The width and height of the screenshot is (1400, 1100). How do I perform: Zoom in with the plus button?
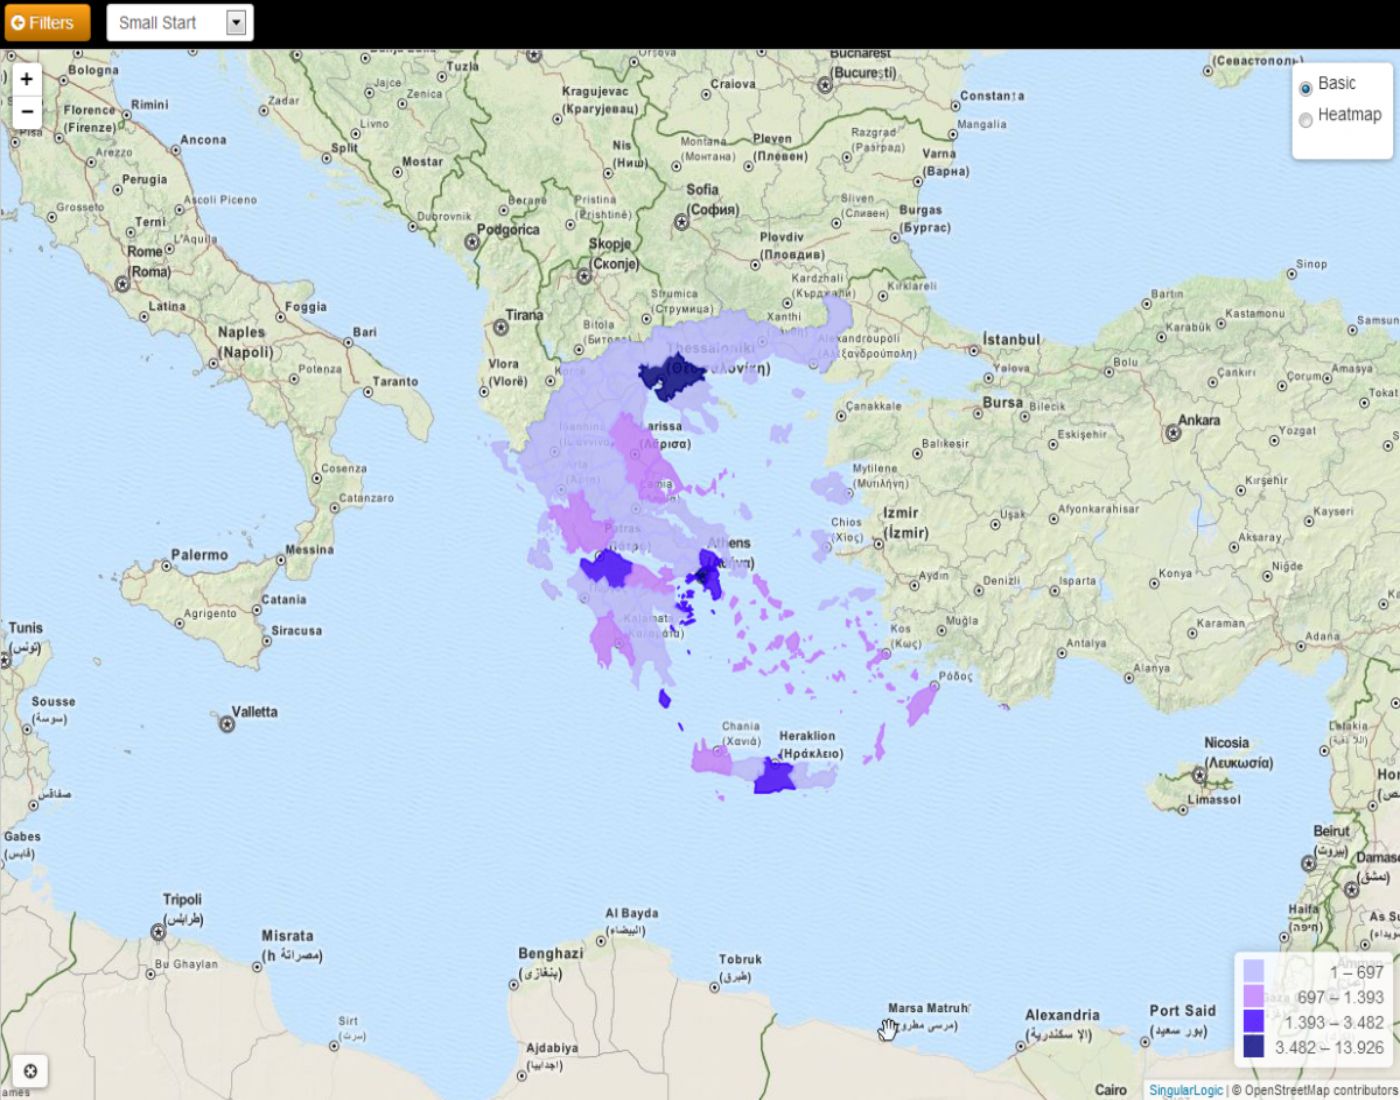tap(27, 79)
